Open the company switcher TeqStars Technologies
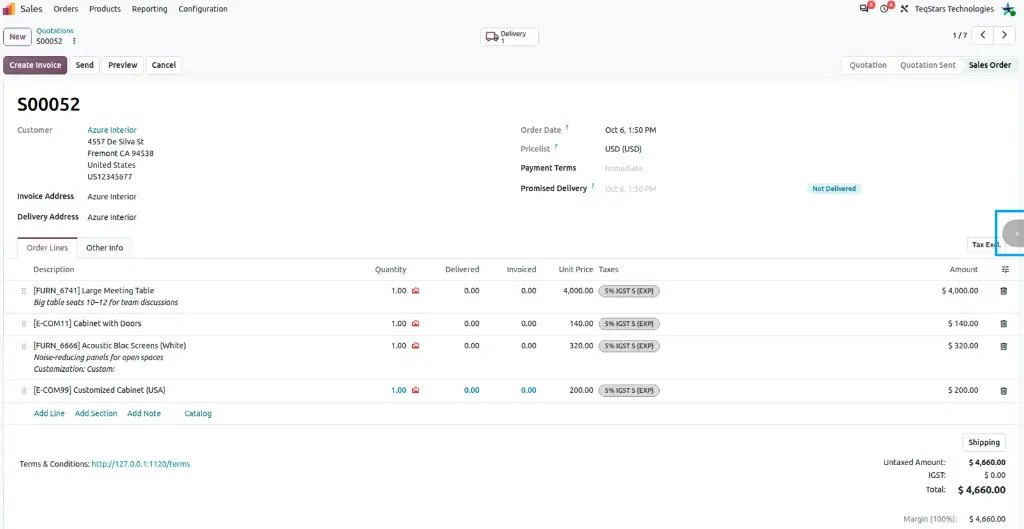The width and height of the screenshot is (1024, 529). pos(954,9)
